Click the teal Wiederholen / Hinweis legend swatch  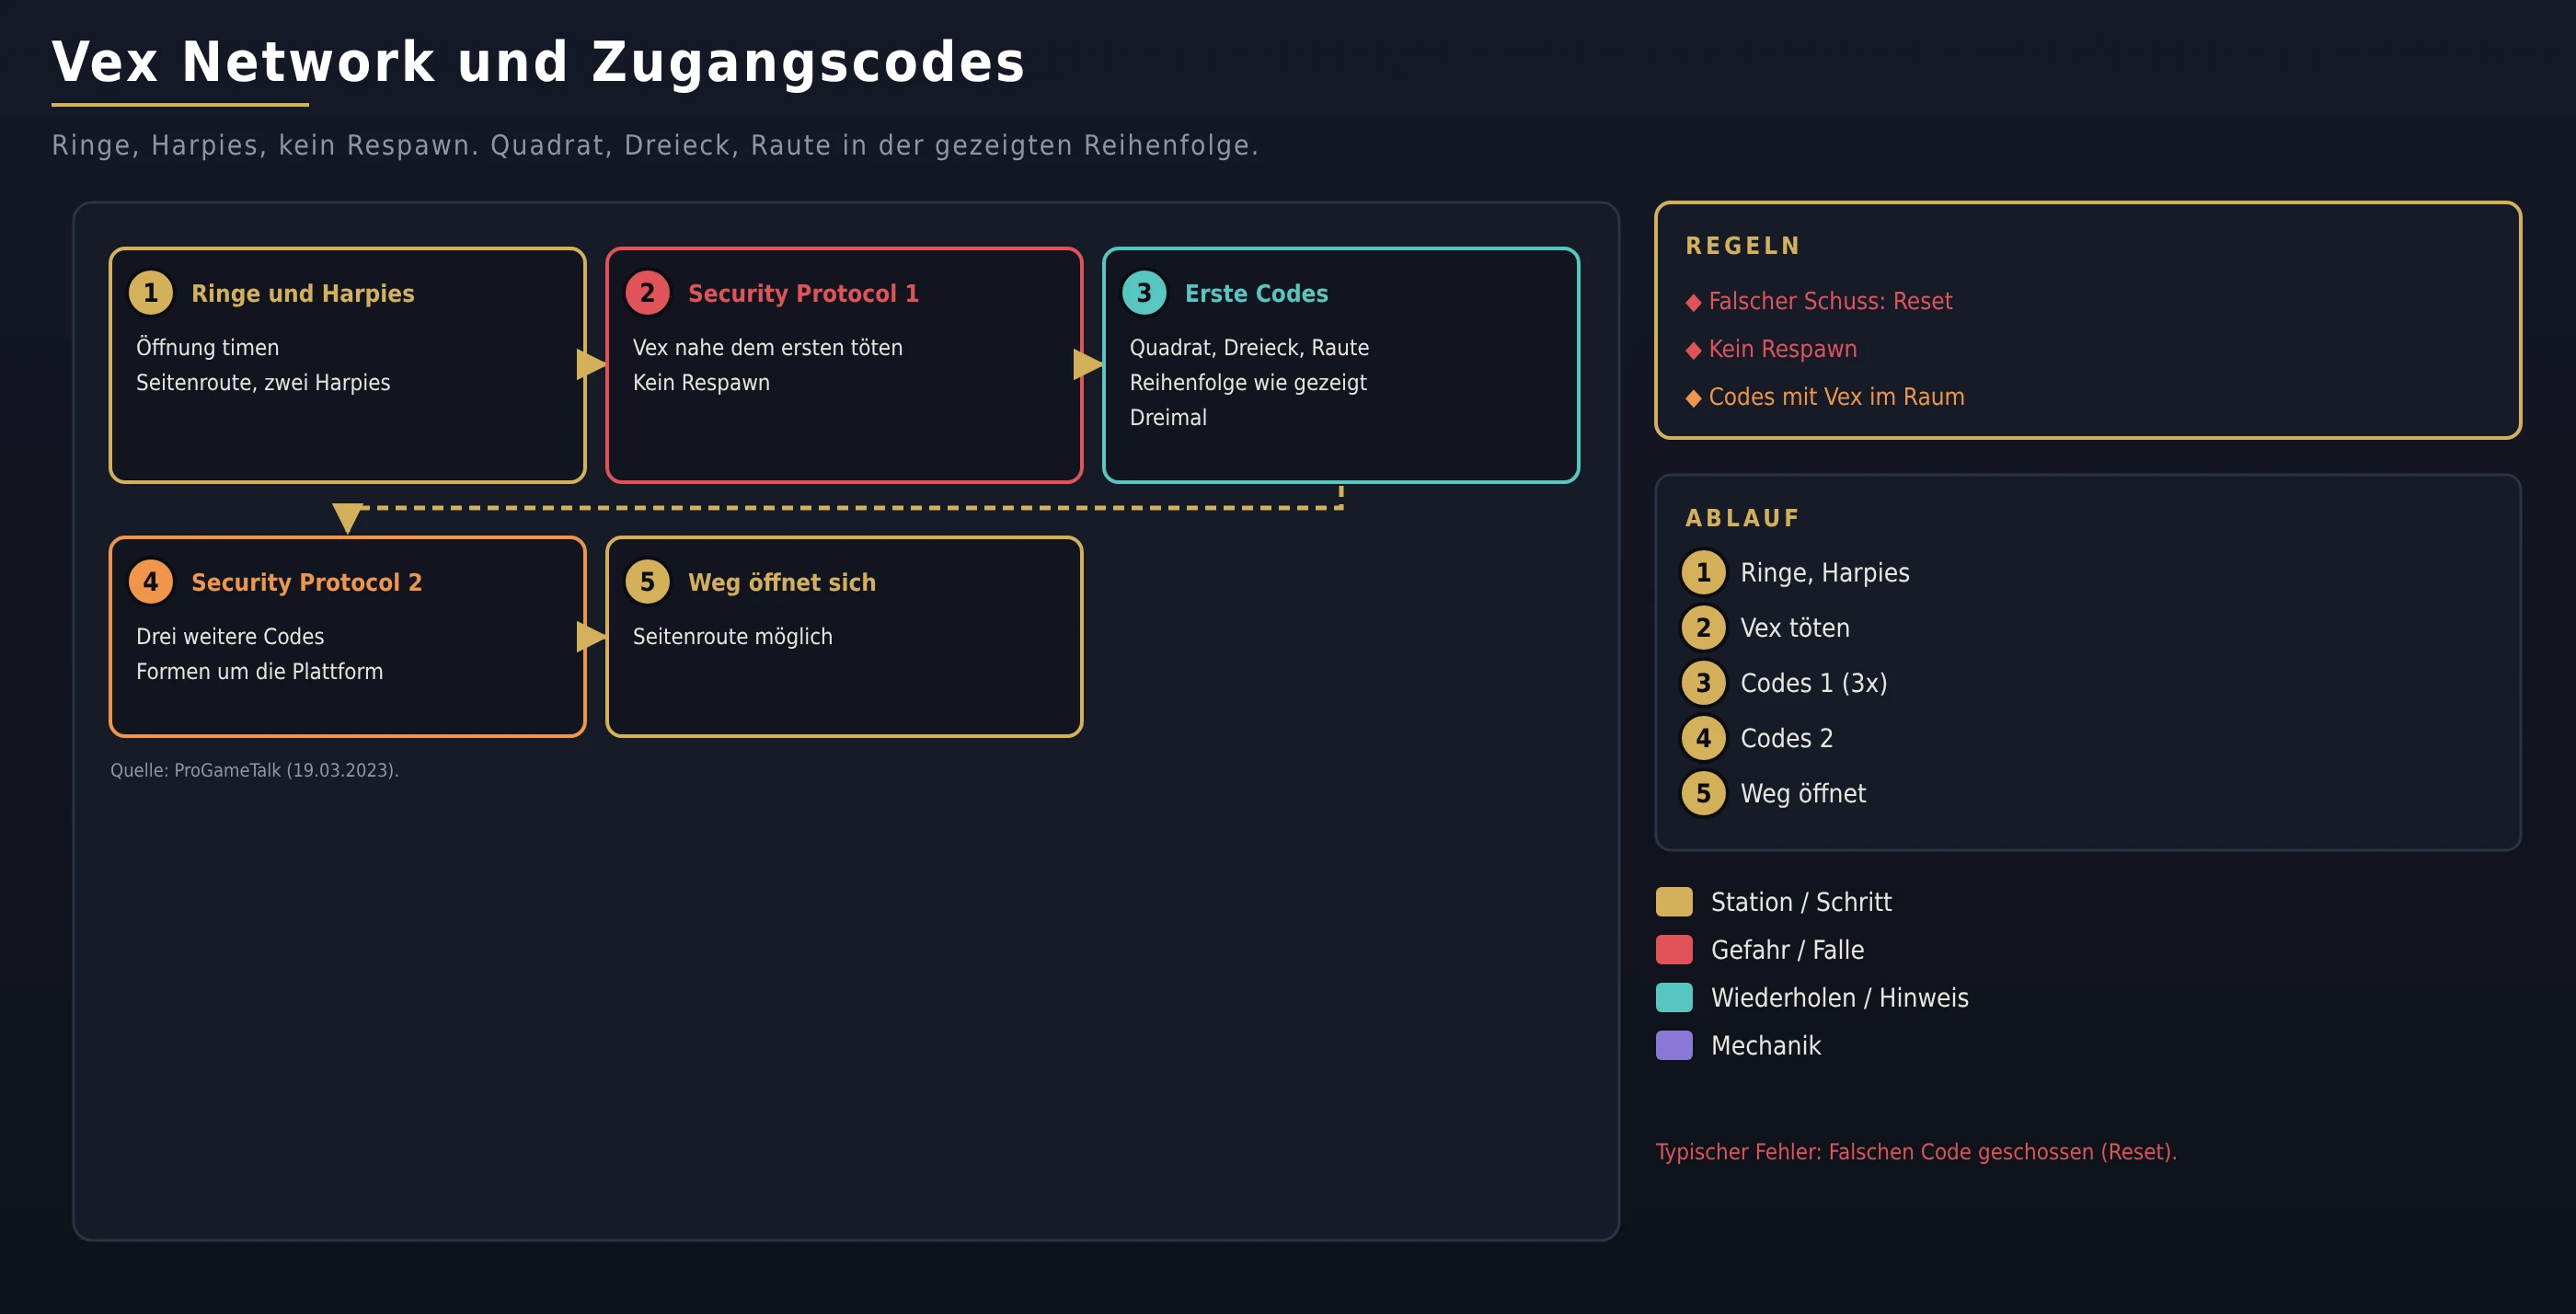point(1674,998)
